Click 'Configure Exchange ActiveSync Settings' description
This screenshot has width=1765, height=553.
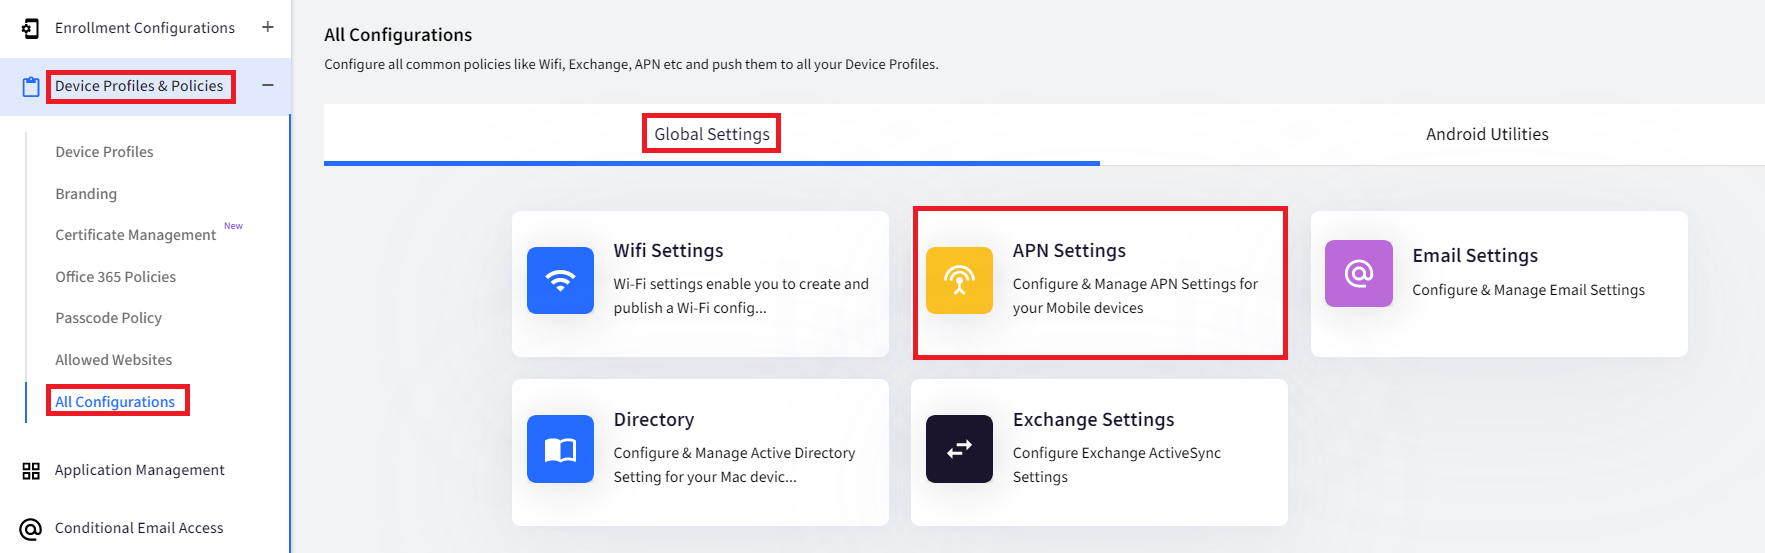click(x=1117, y=465)
